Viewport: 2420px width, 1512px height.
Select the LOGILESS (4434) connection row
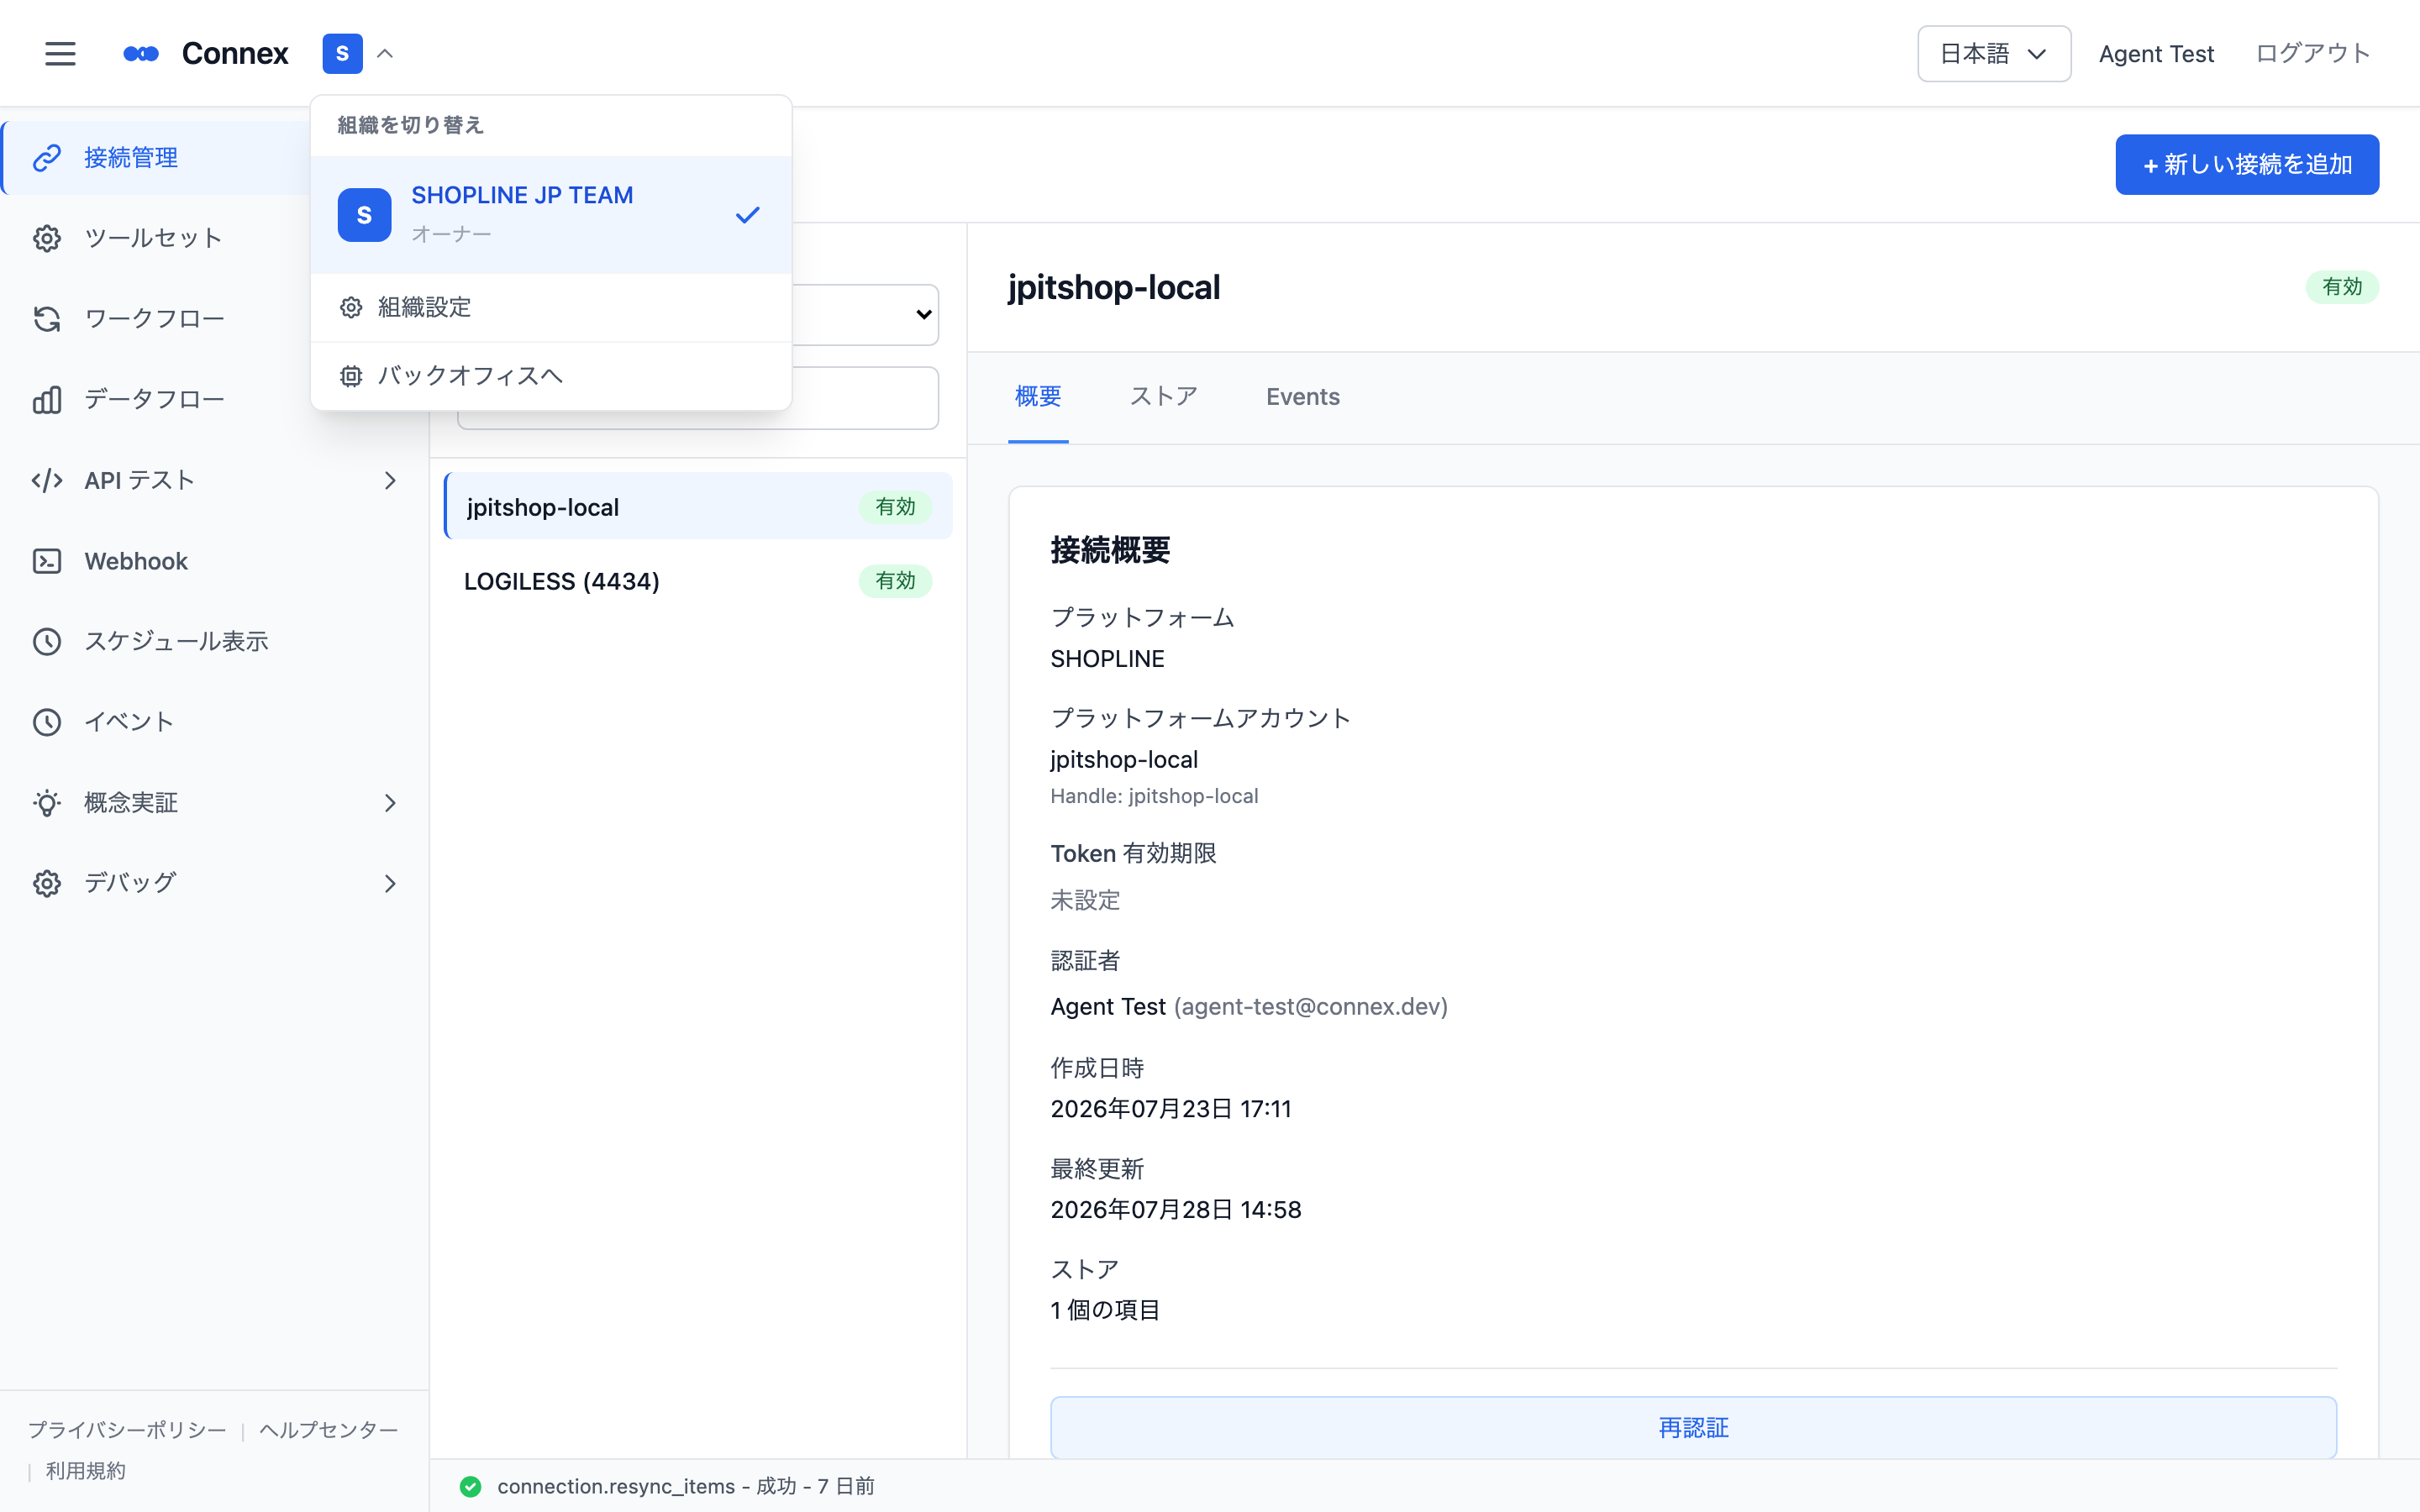pyautogui.click(x=698, y=581)
